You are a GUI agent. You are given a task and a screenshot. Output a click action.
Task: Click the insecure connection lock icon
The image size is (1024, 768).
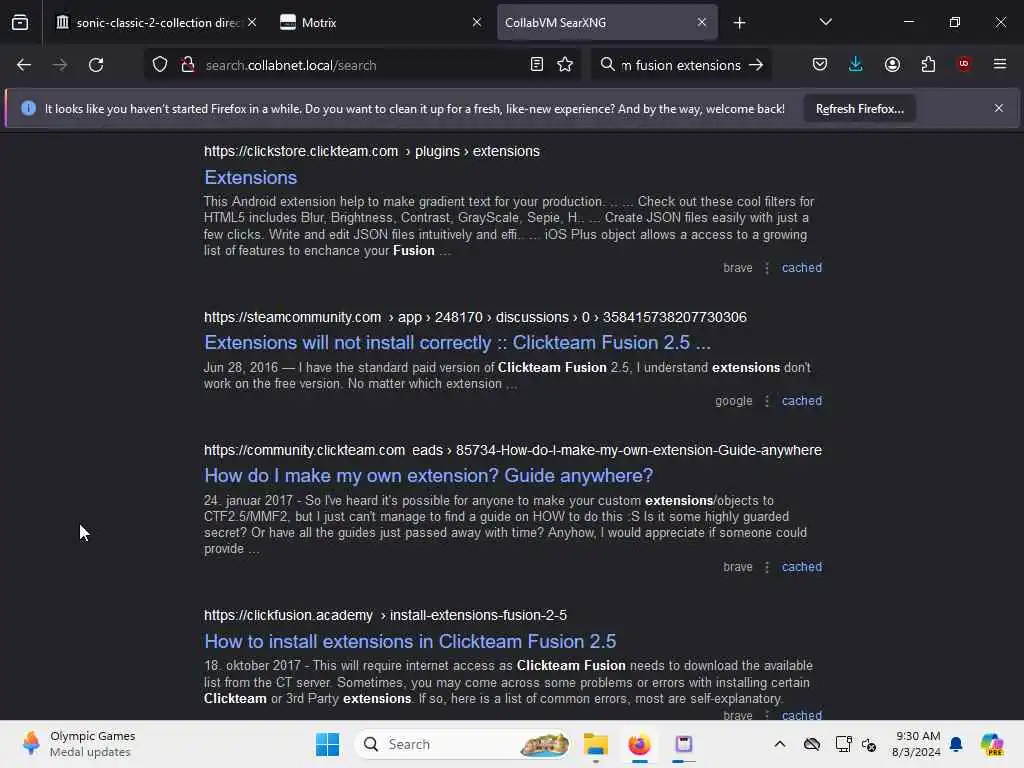pyautogui.click(x=188, y=65)
